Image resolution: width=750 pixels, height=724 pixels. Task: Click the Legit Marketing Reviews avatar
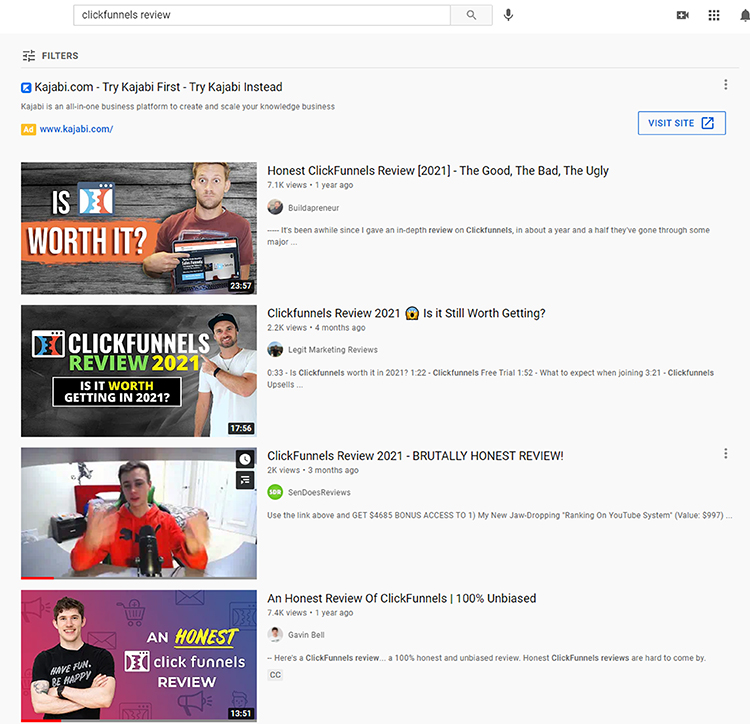[275, 350]
